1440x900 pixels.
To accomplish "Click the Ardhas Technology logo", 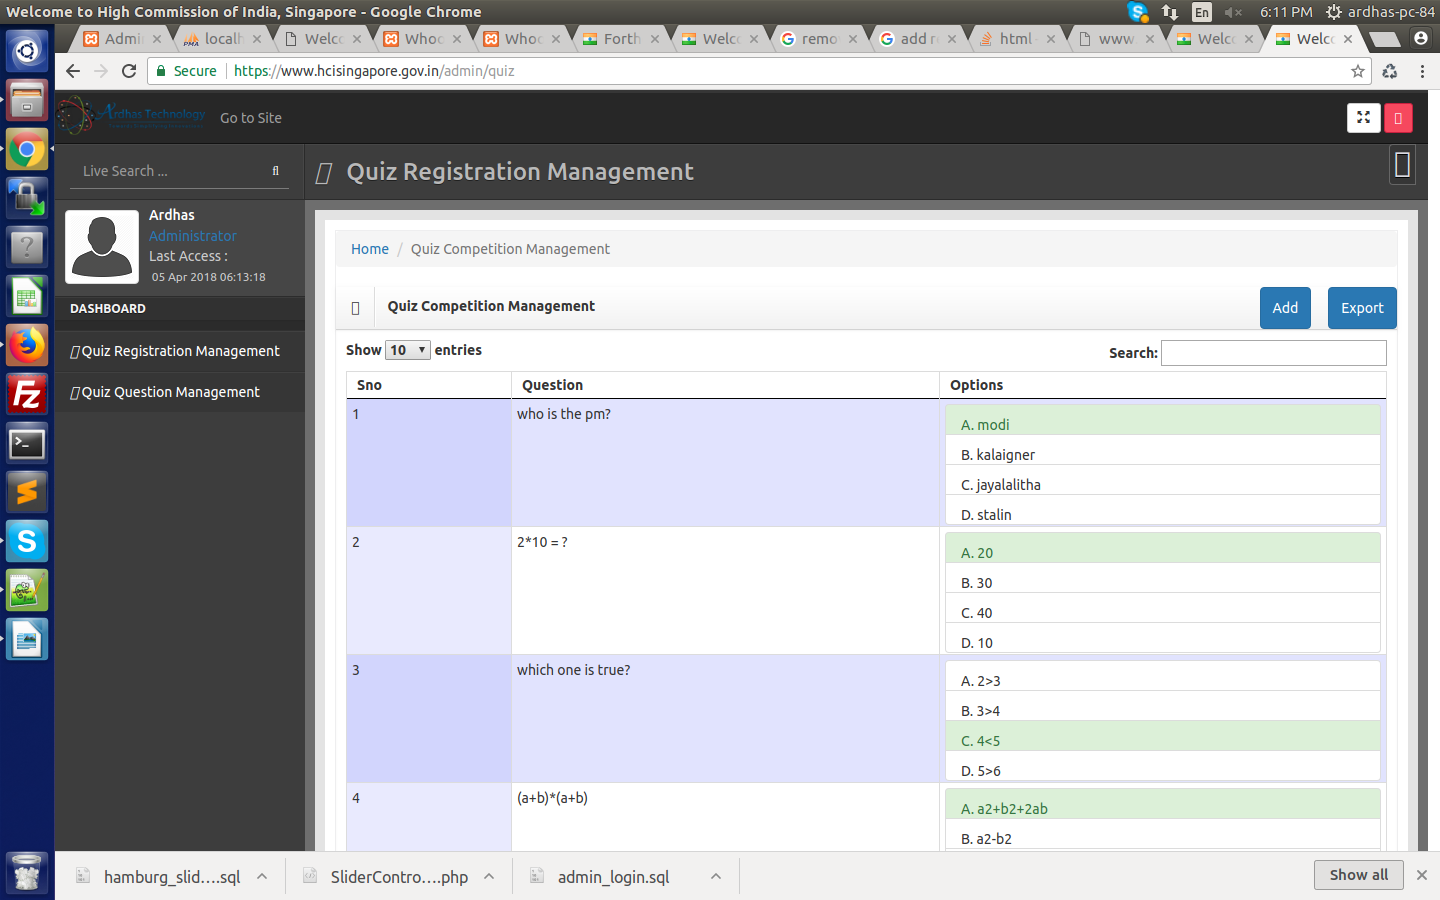I will point(131,116).
